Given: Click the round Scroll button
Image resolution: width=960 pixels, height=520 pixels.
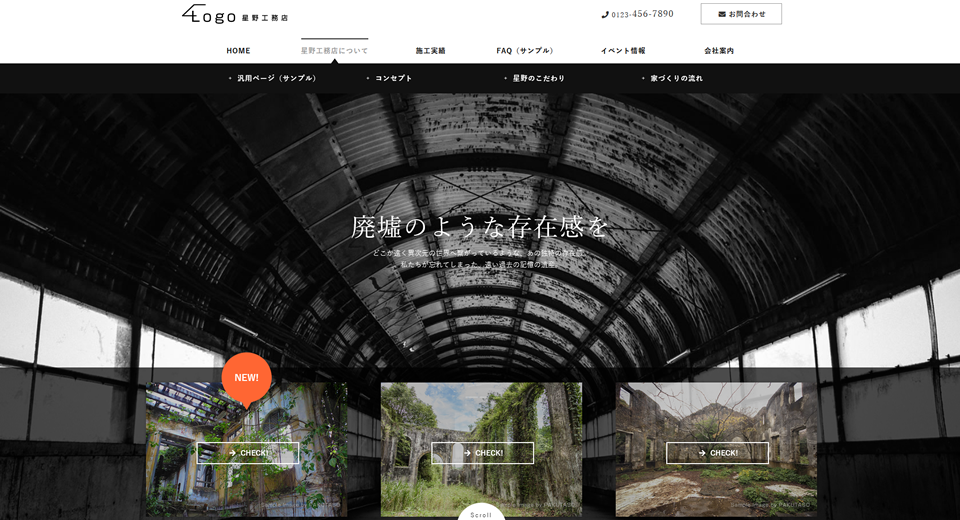Looking at the screenshot, I should click(x=481, y=513).
